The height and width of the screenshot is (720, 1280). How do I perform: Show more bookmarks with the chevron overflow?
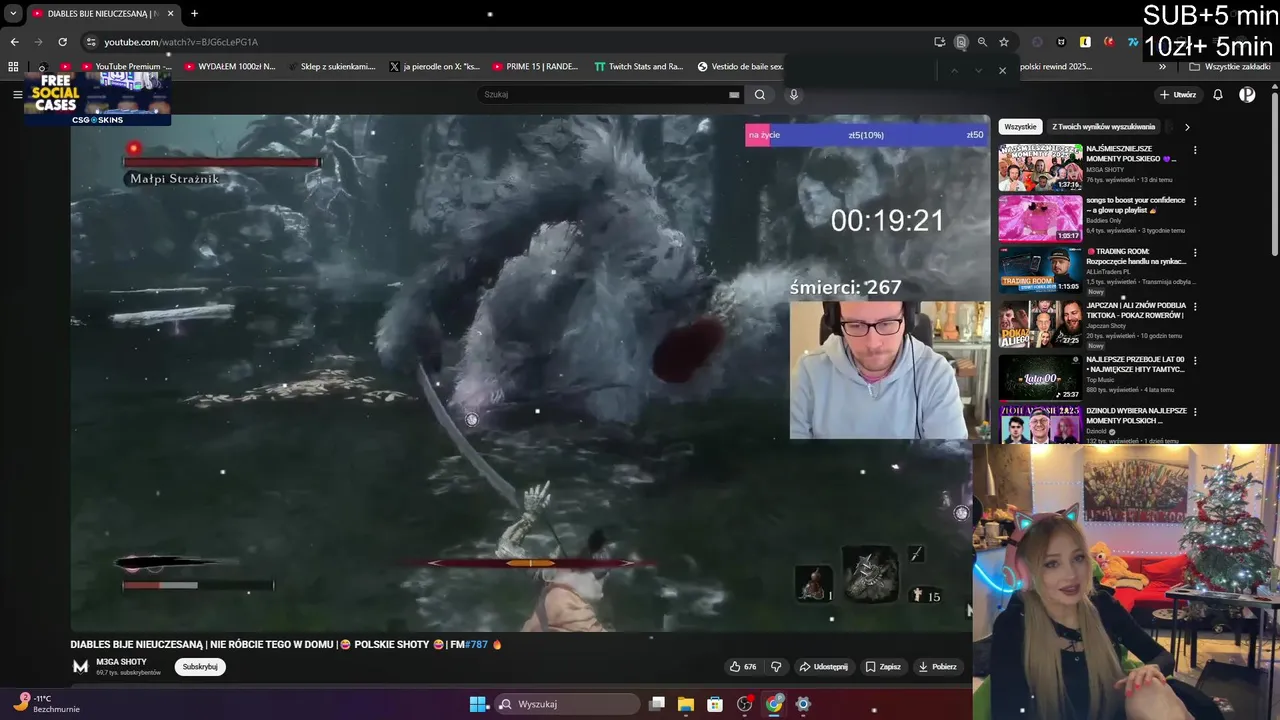coord(1162,67)
